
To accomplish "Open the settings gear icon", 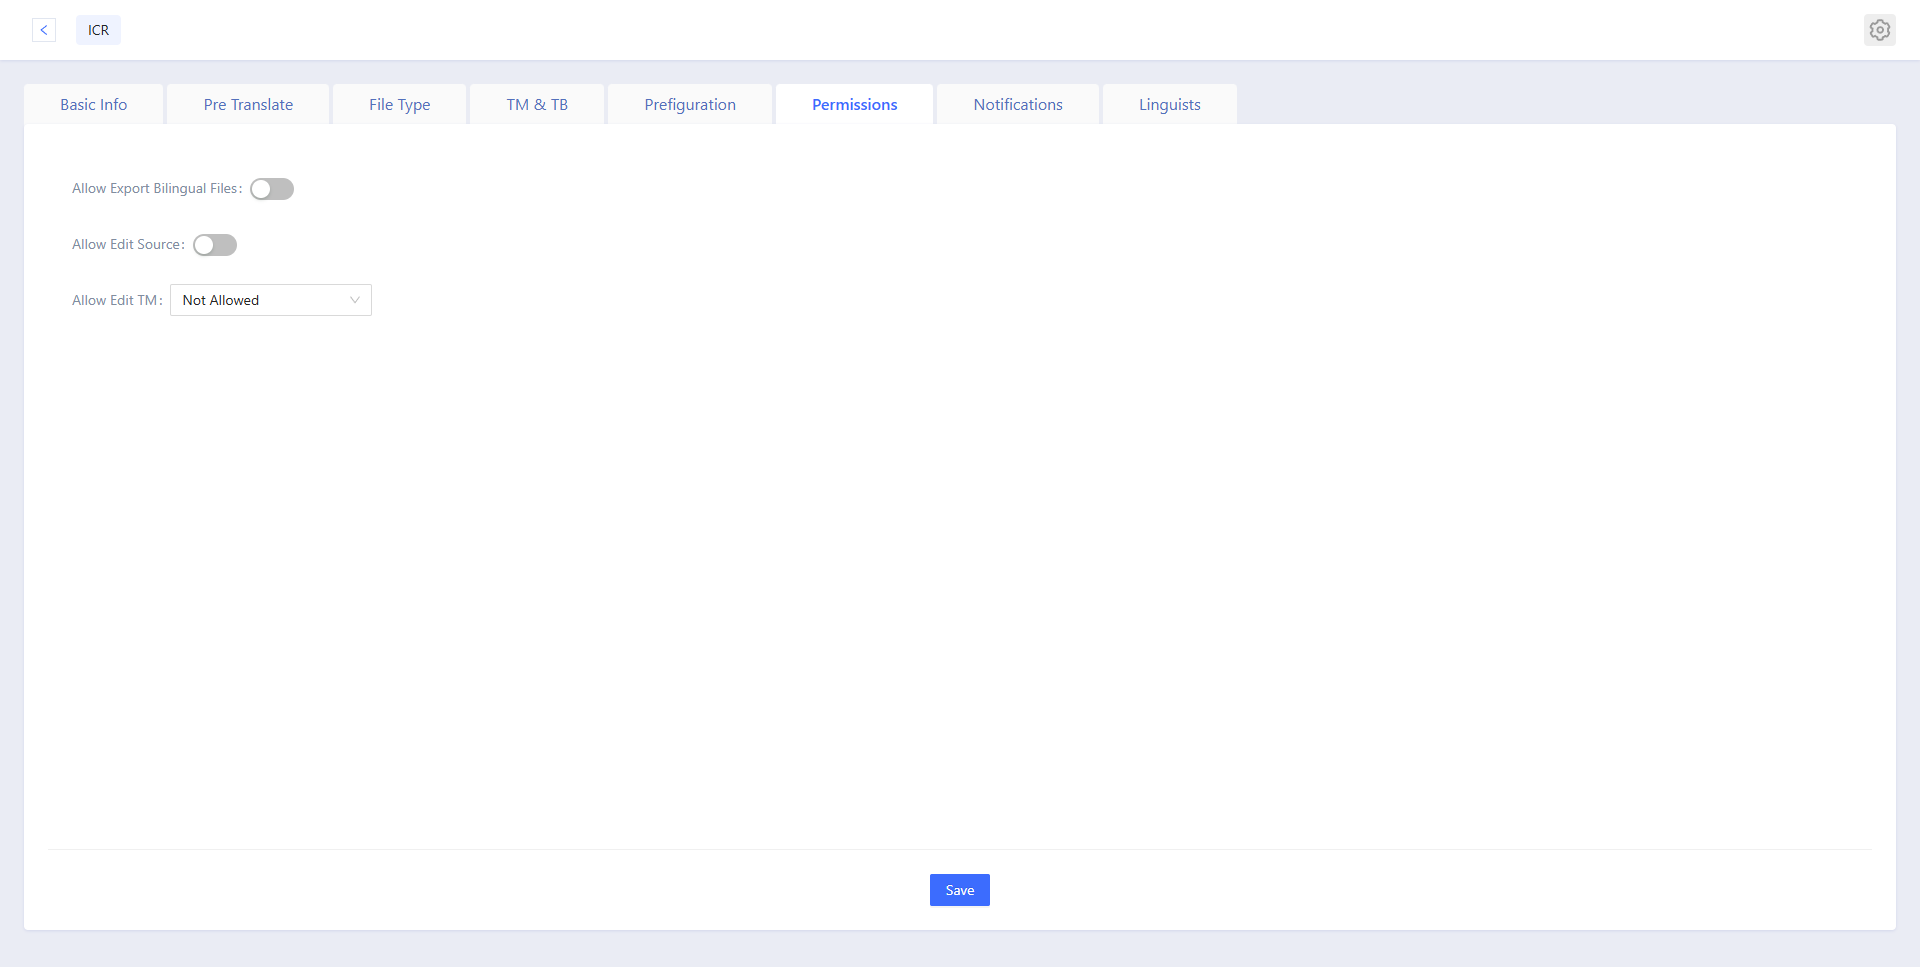I will click(1880, 30).
